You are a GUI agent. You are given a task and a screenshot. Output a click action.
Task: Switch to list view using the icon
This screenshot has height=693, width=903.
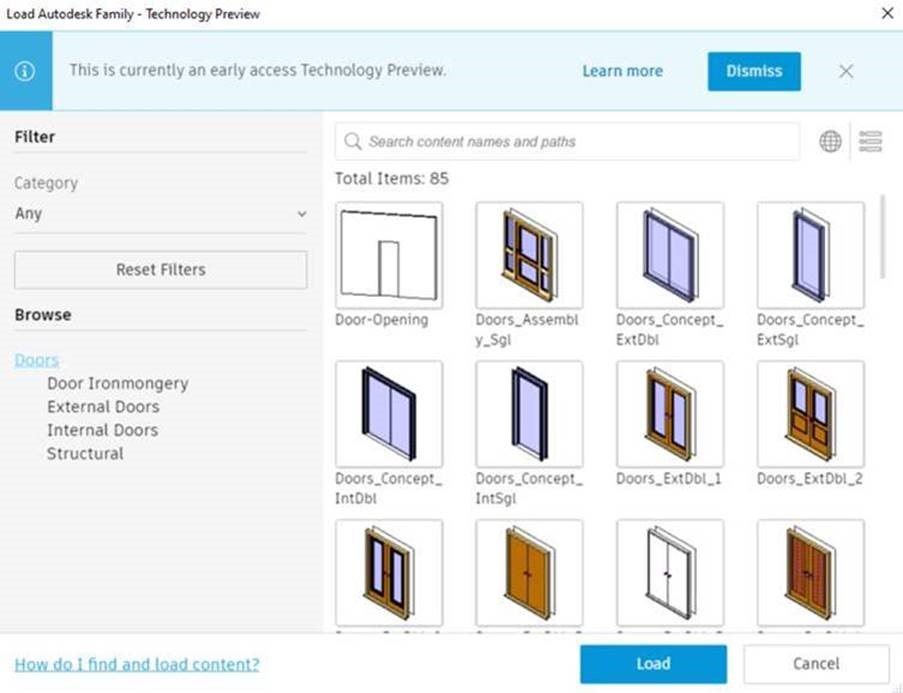point(869,141)
